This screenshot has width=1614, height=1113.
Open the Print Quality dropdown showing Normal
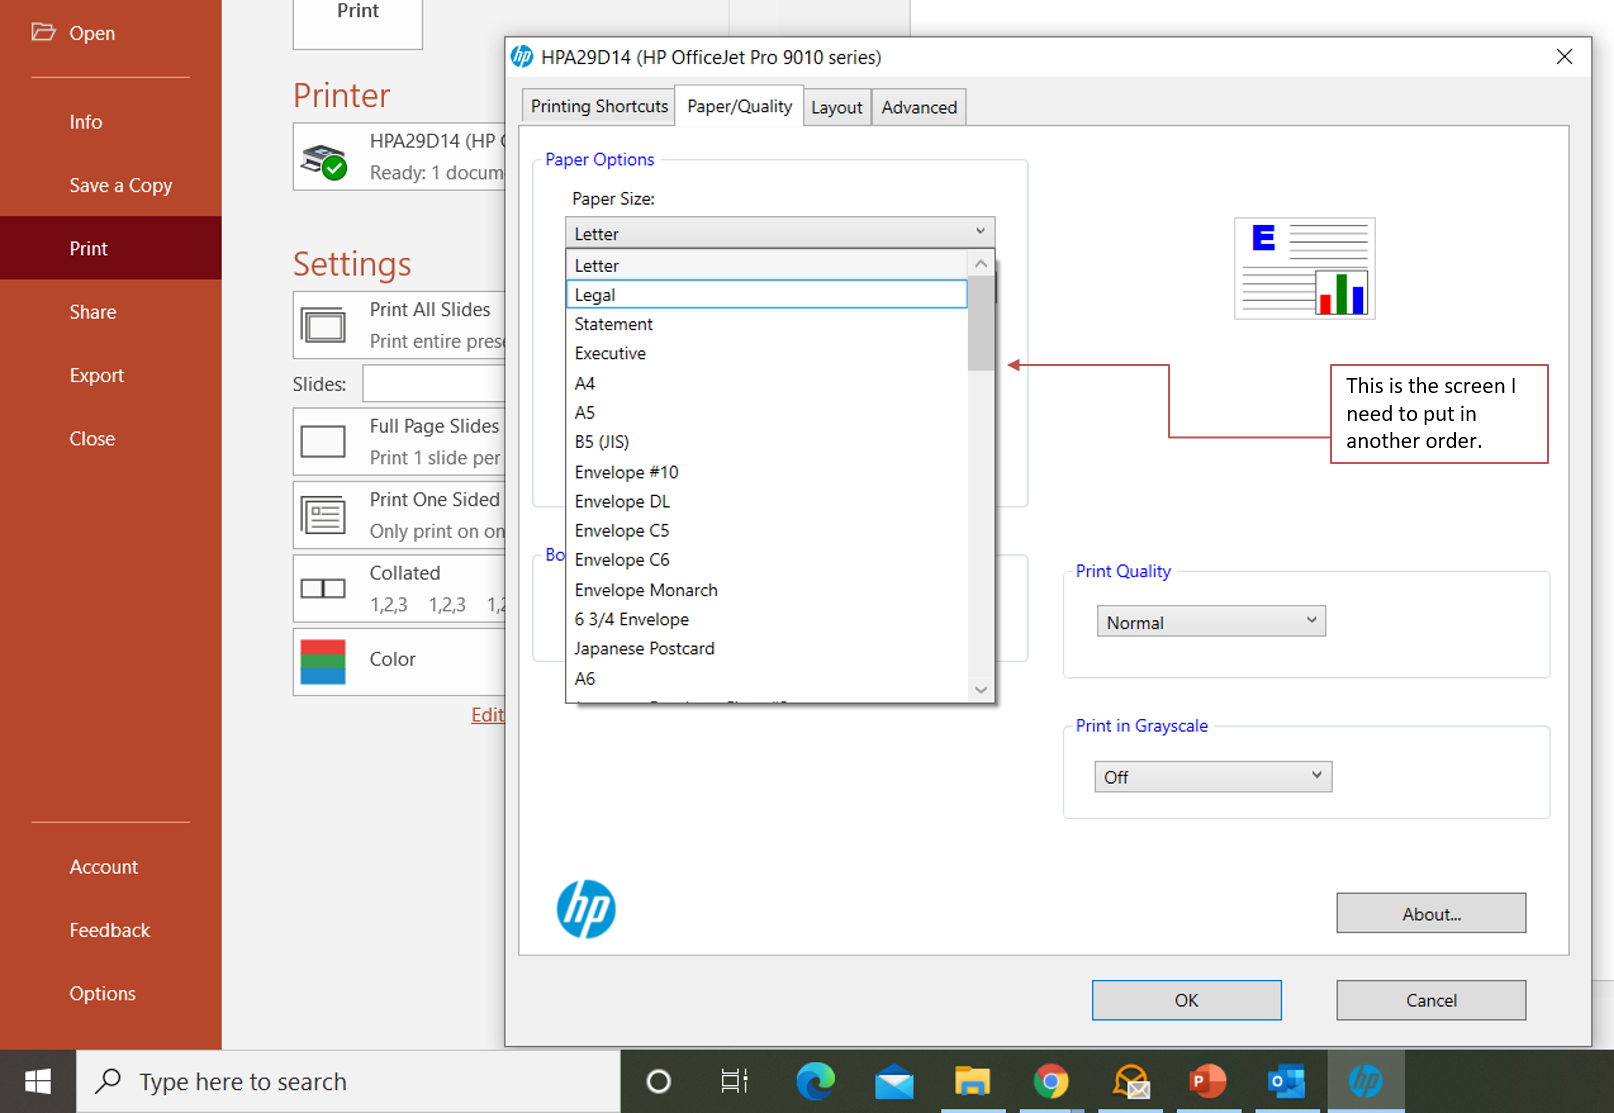point(1210,621)
